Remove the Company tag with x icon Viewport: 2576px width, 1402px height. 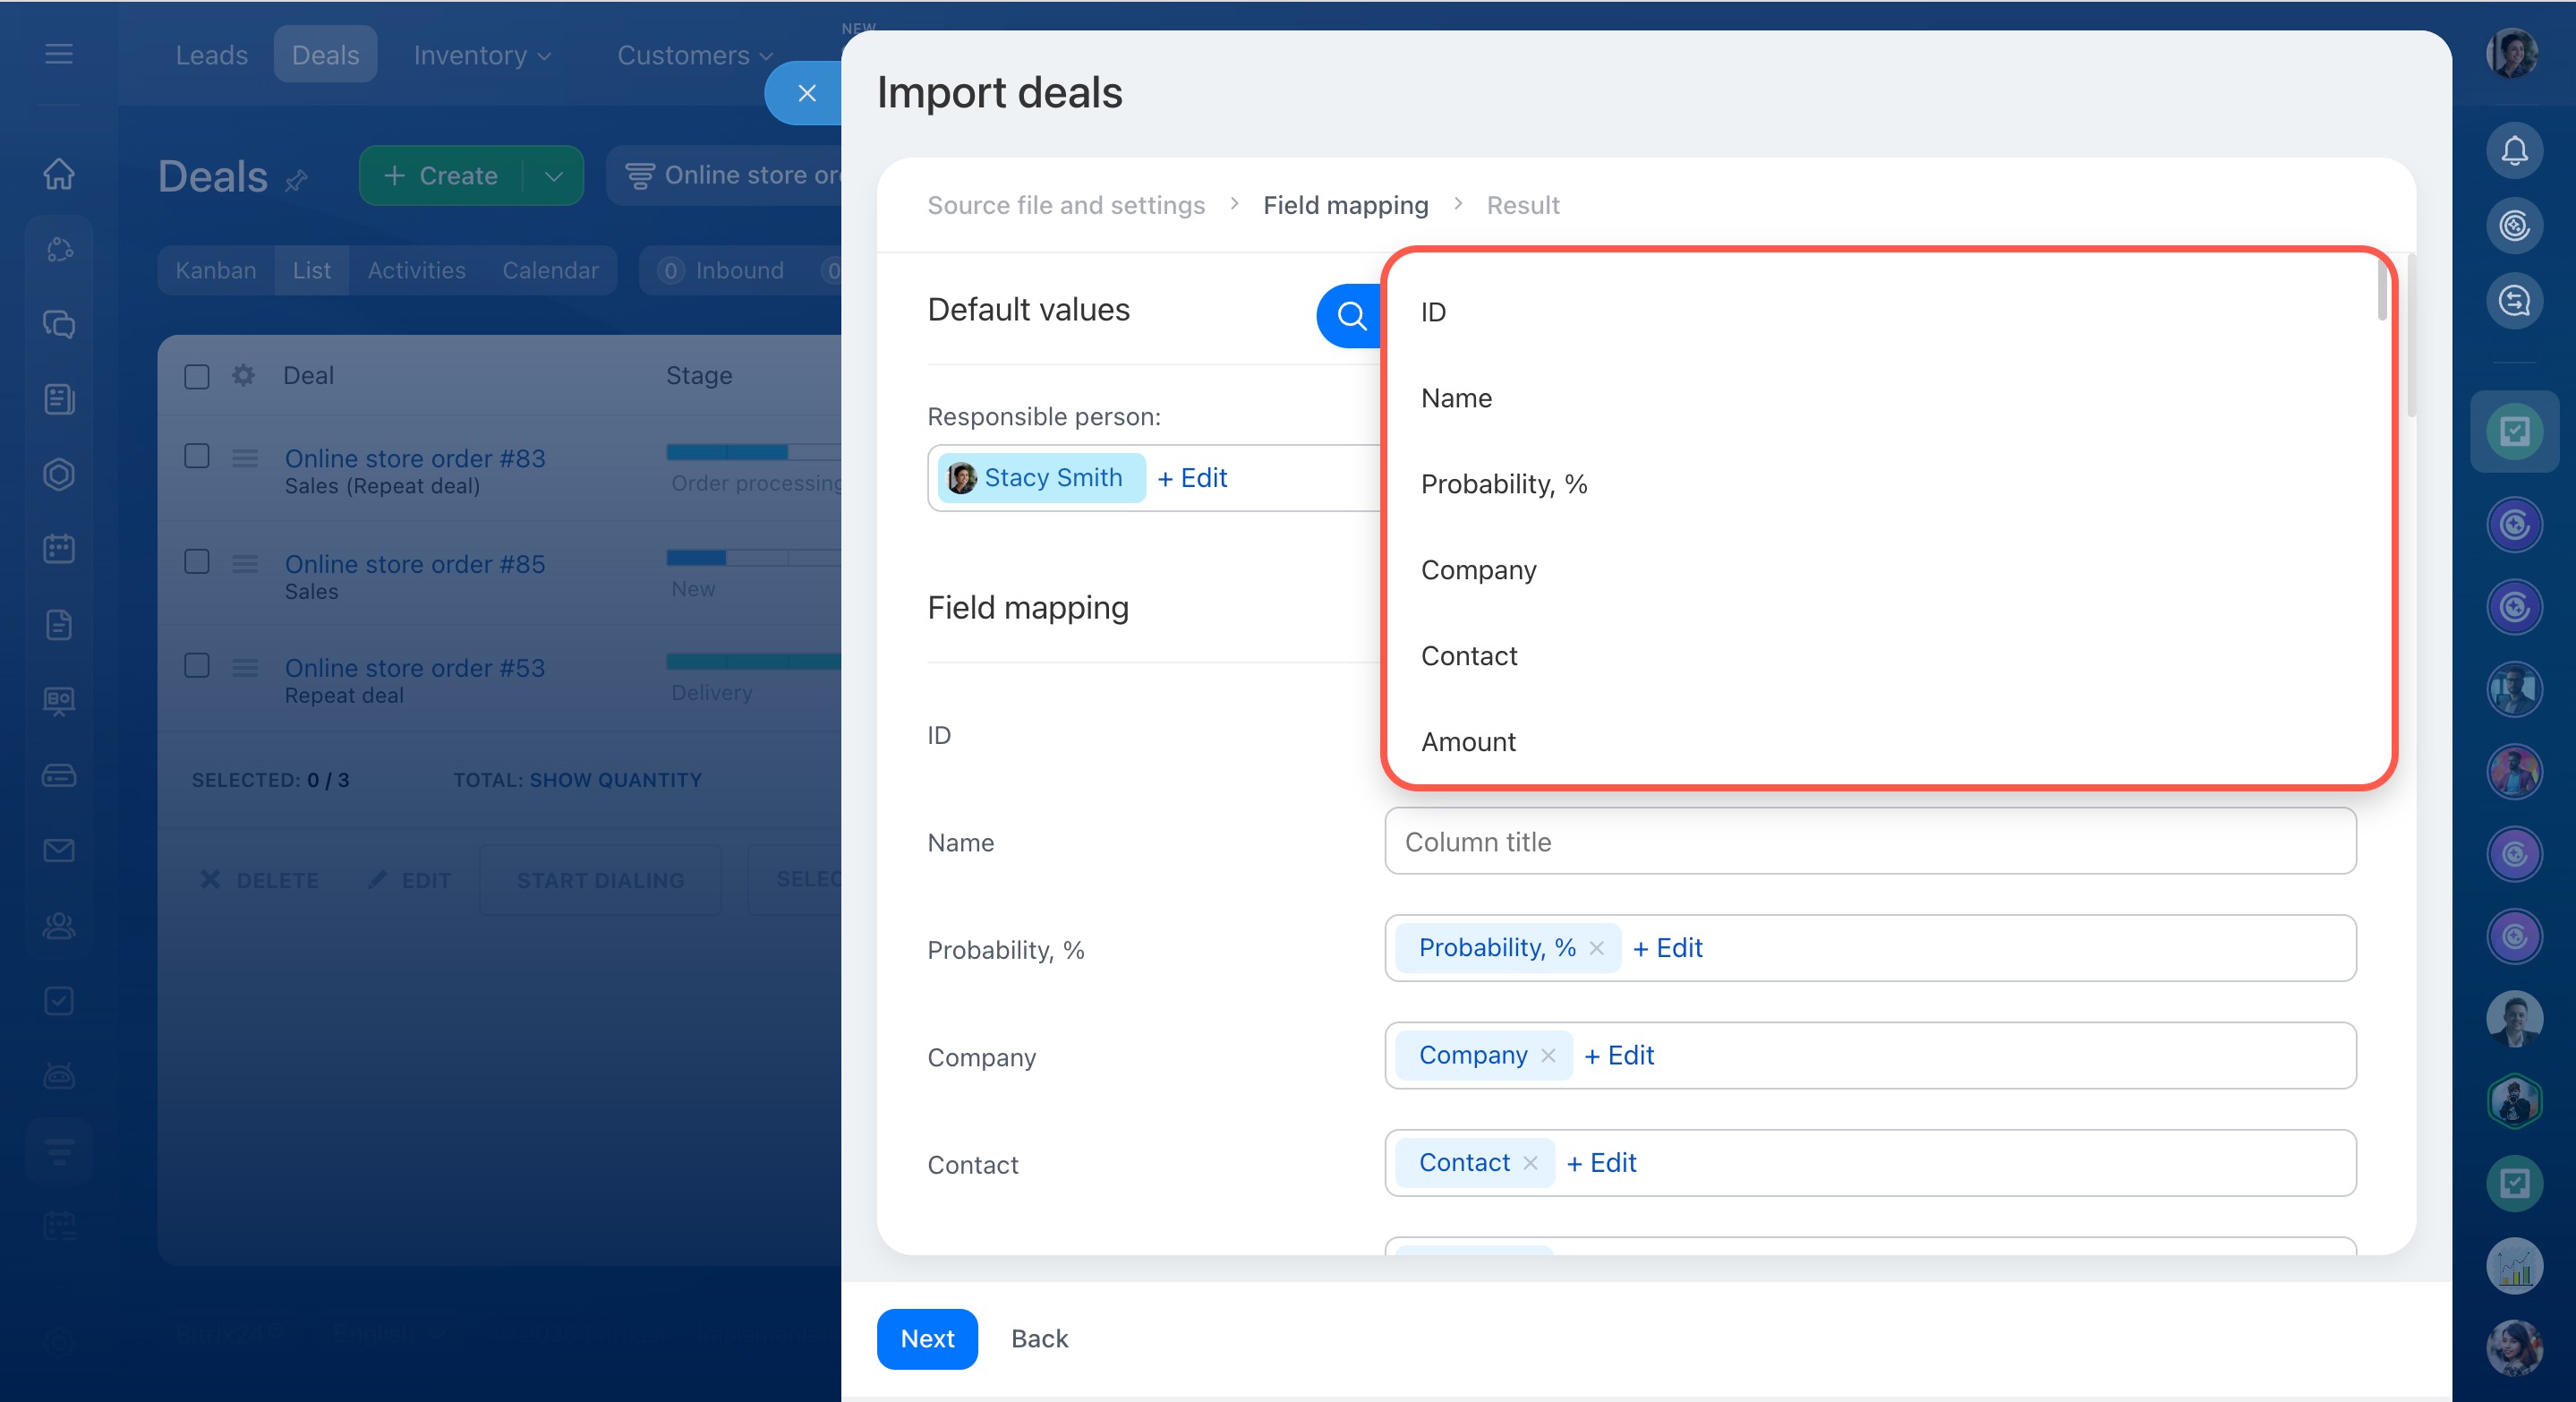point(1548,1055)
